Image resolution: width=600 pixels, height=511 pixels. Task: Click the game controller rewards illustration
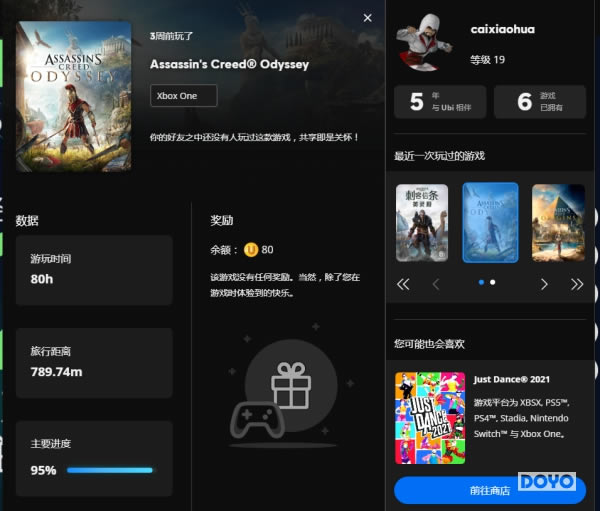coord(257,420)
